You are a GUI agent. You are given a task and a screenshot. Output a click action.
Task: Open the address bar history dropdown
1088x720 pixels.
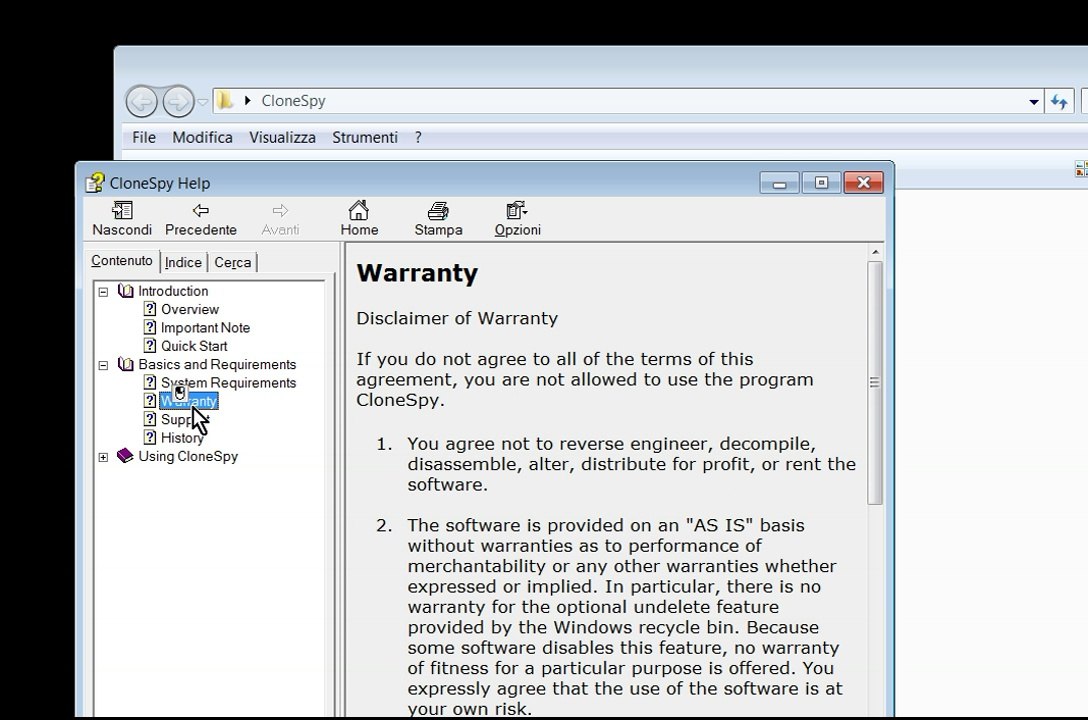[1033, 102]
